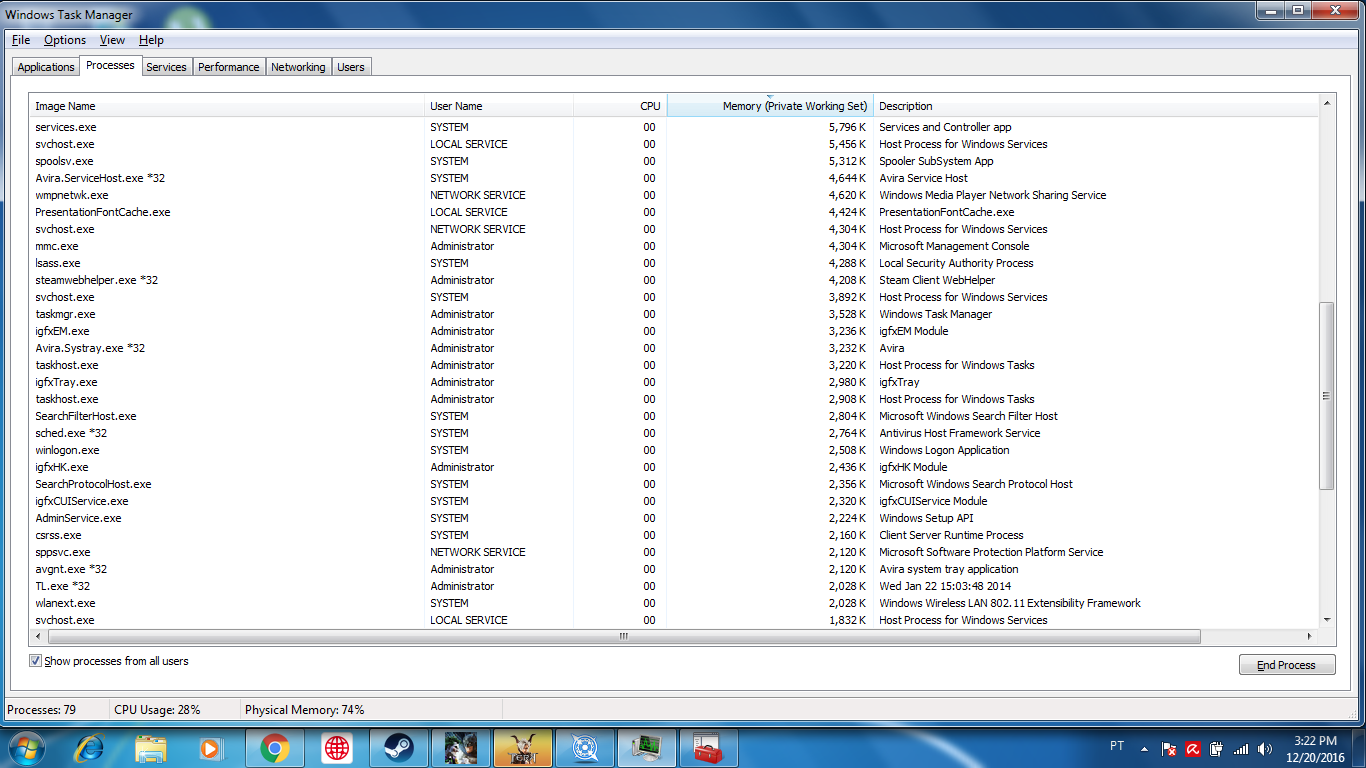Switch to the TERA game taskbar button
The height and width of the screenshot is (768, 1366).
(523, 748)
